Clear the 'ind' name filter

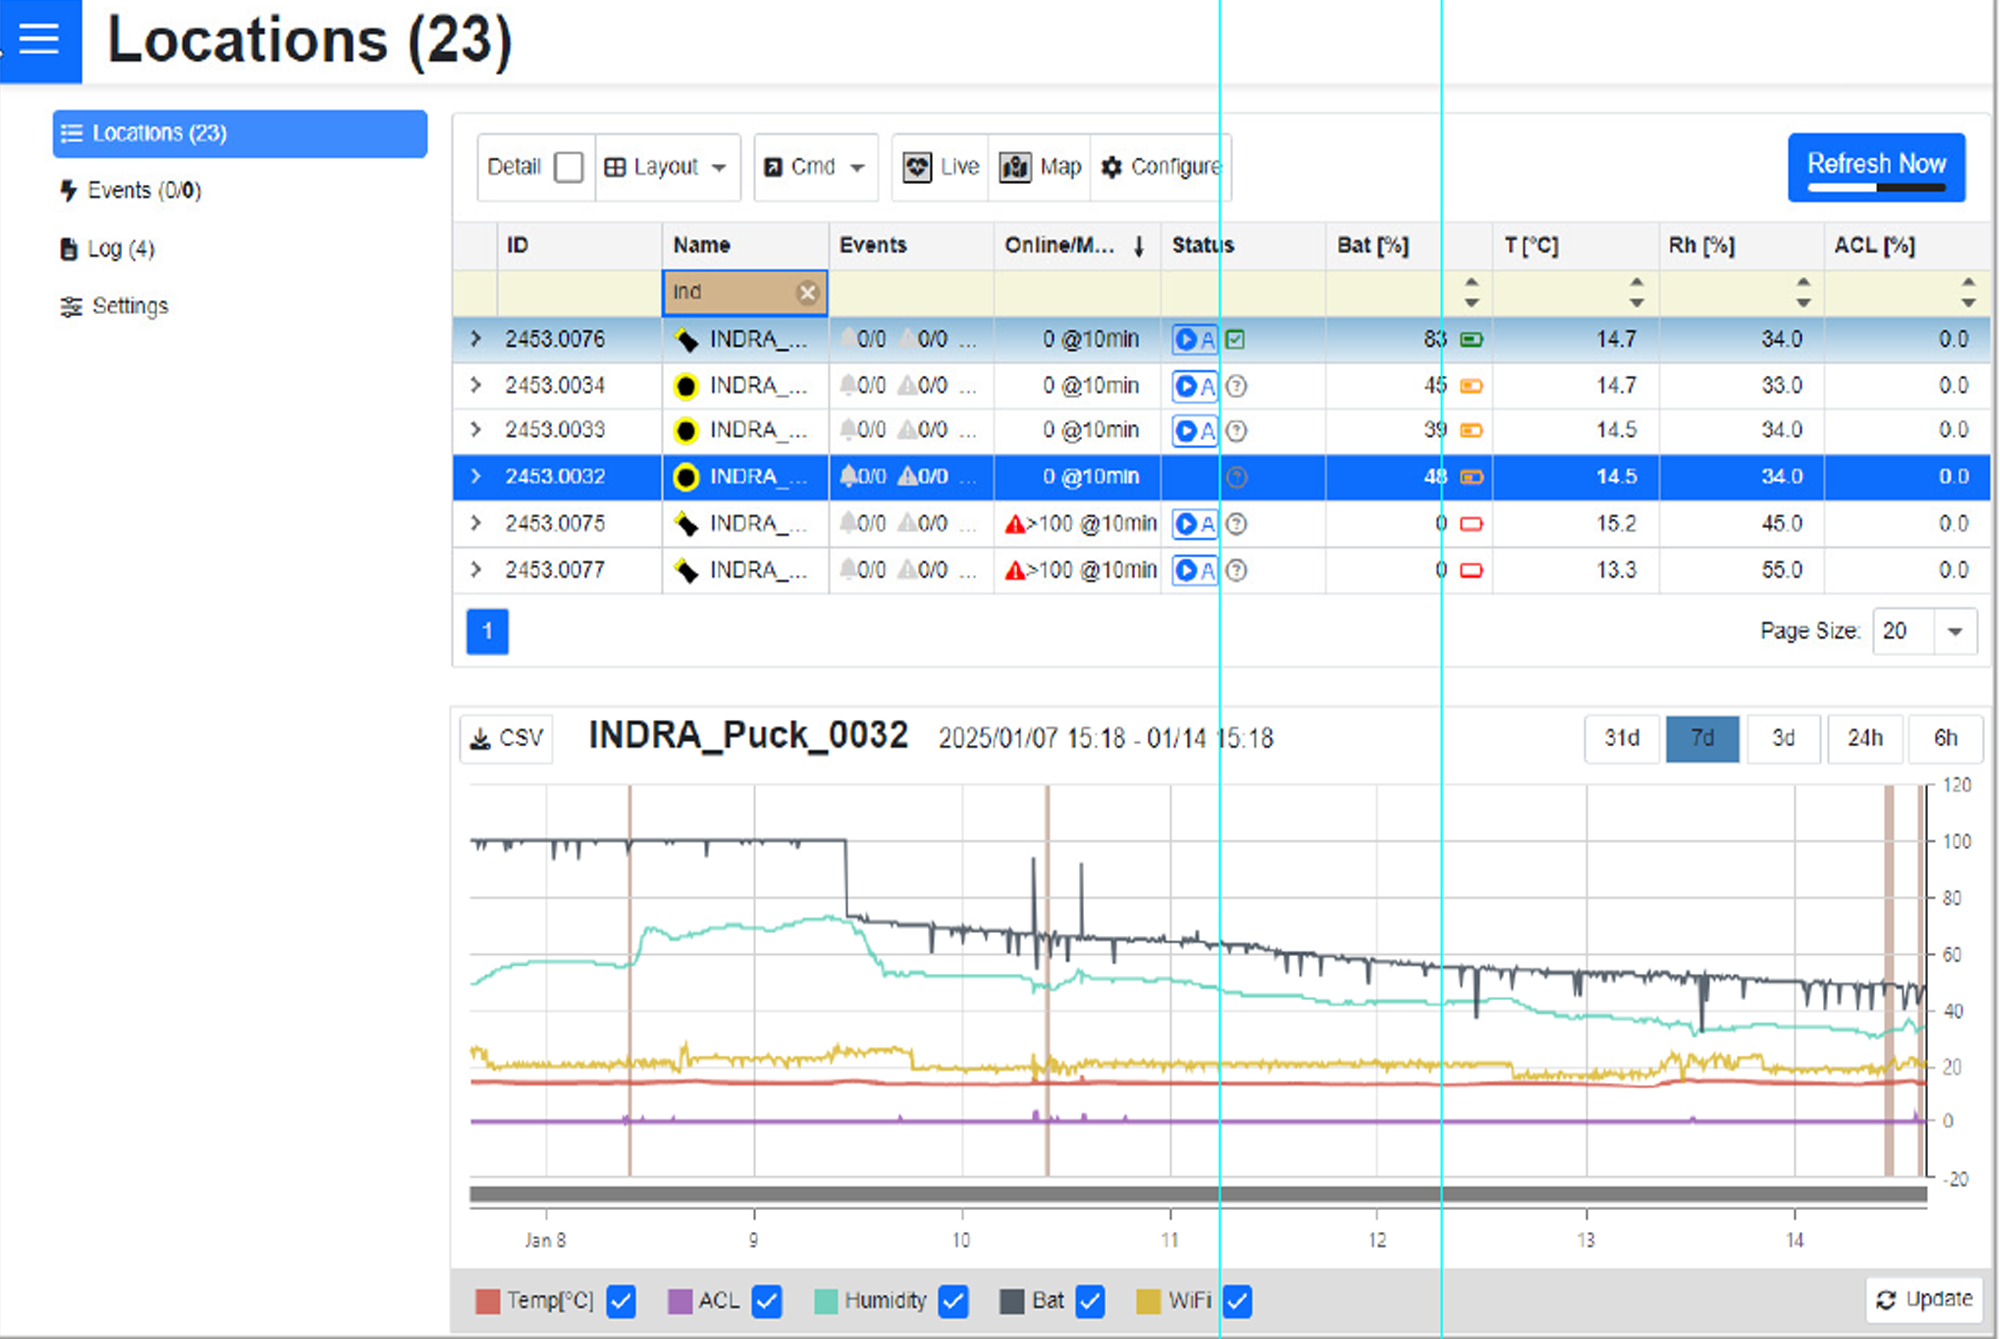coord(807,292)
